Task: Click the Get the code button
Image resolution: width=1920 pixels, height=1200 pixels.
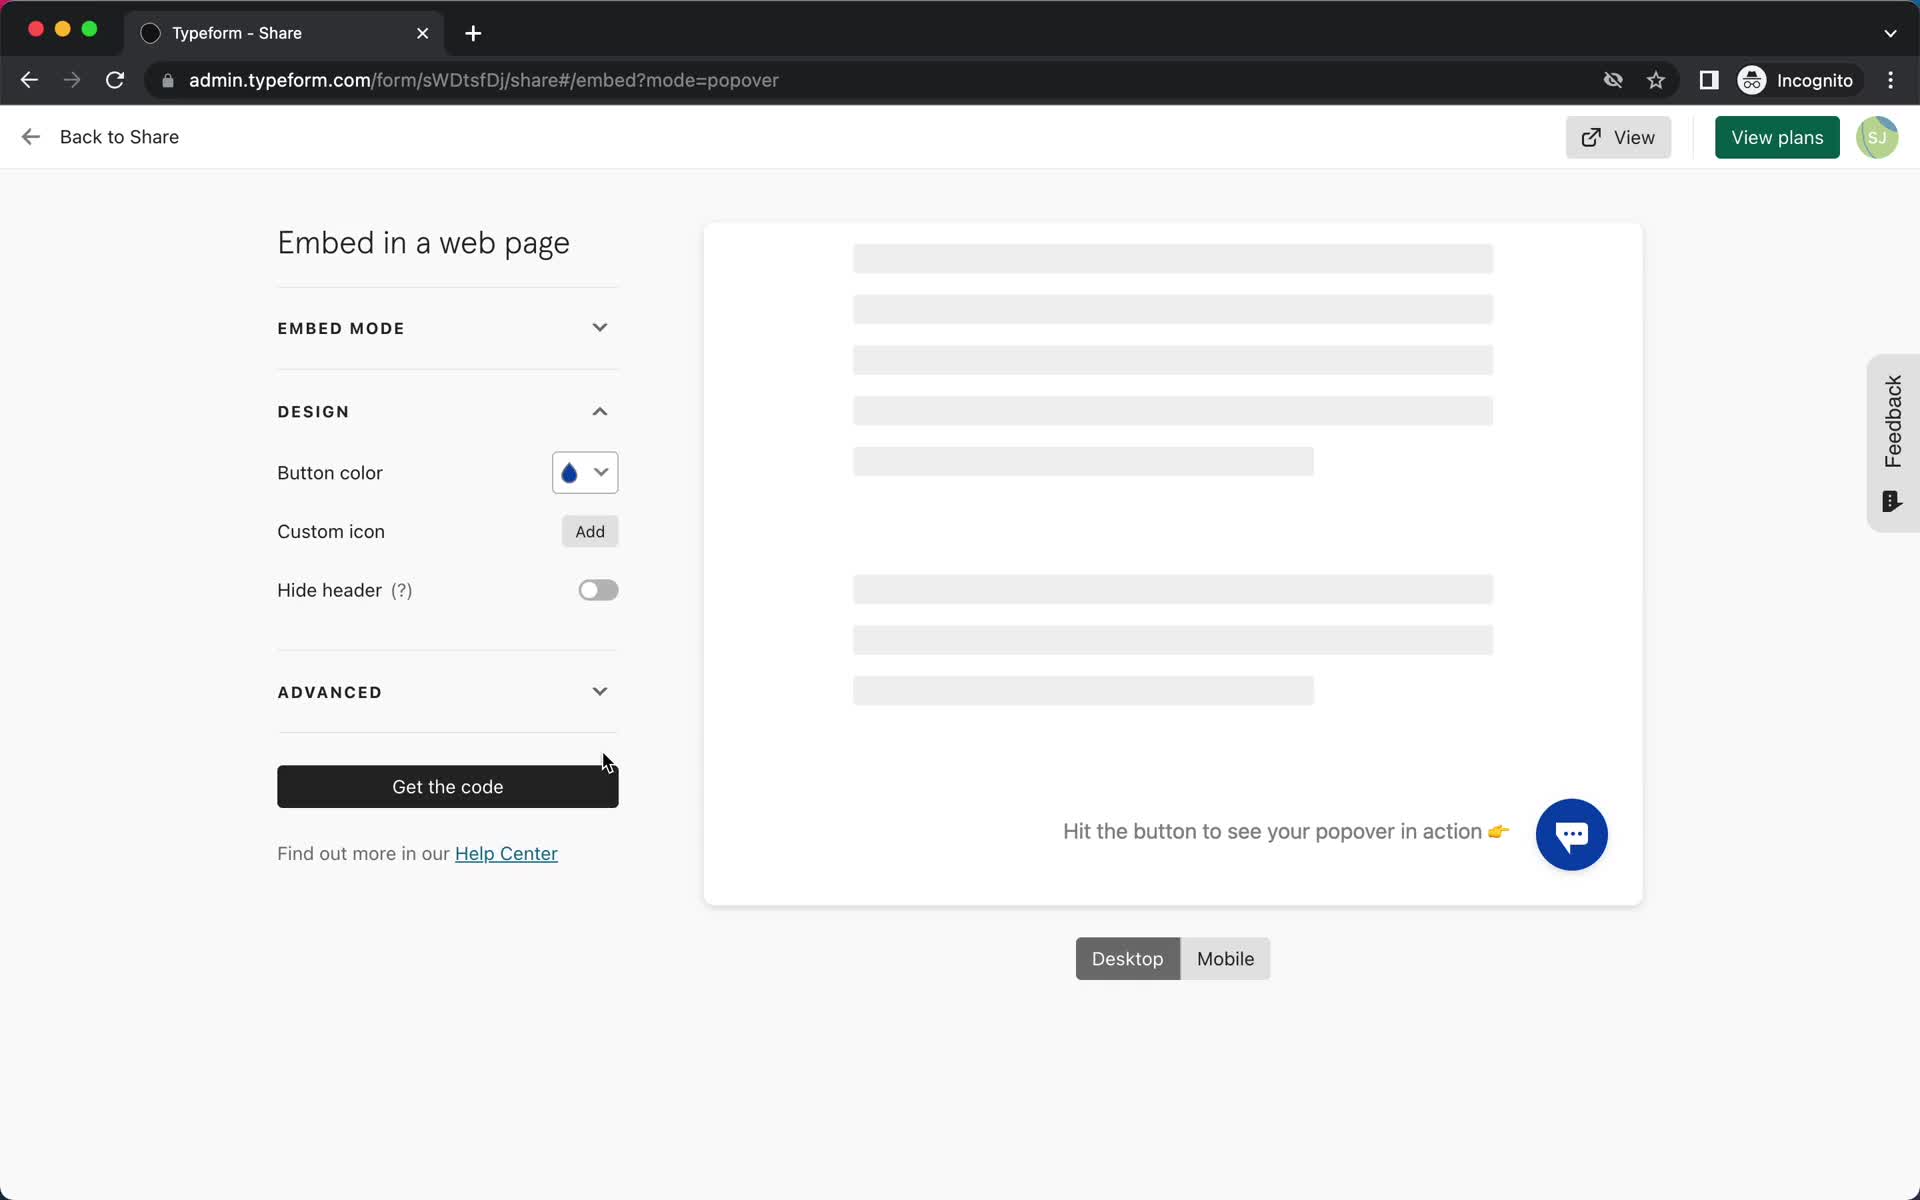Action: [446, 785]
